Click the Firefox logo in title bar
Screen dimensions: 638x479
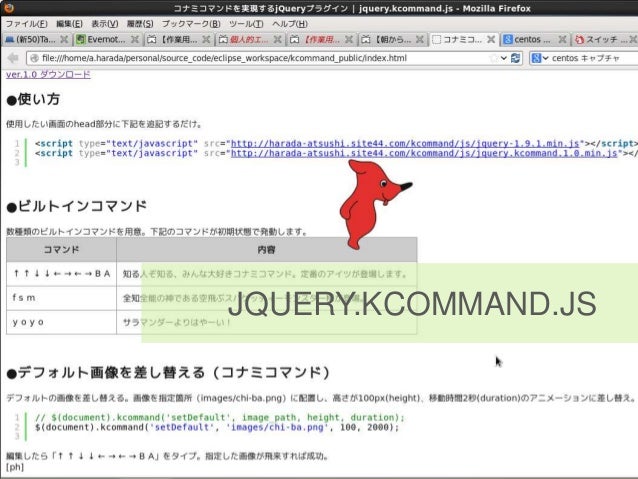click(x=9, y=8)
